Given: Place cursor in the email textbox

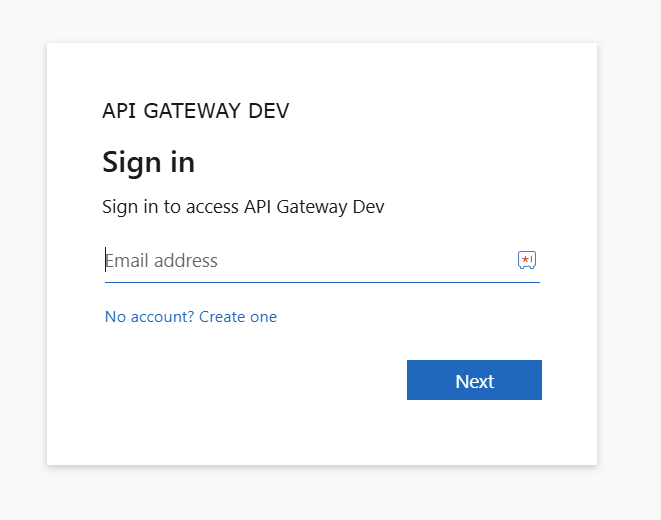Looking at the screenshot, I should [322, 261].
